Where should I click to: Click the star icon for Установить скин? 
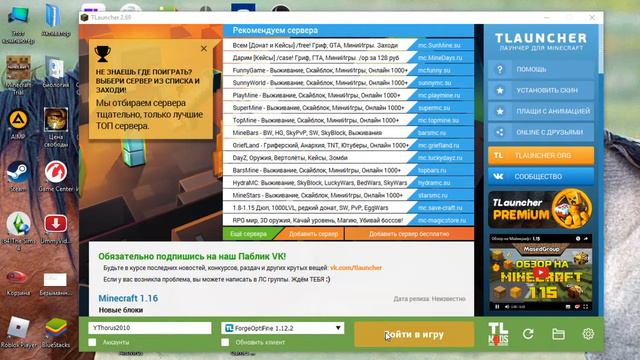point(500,91)
